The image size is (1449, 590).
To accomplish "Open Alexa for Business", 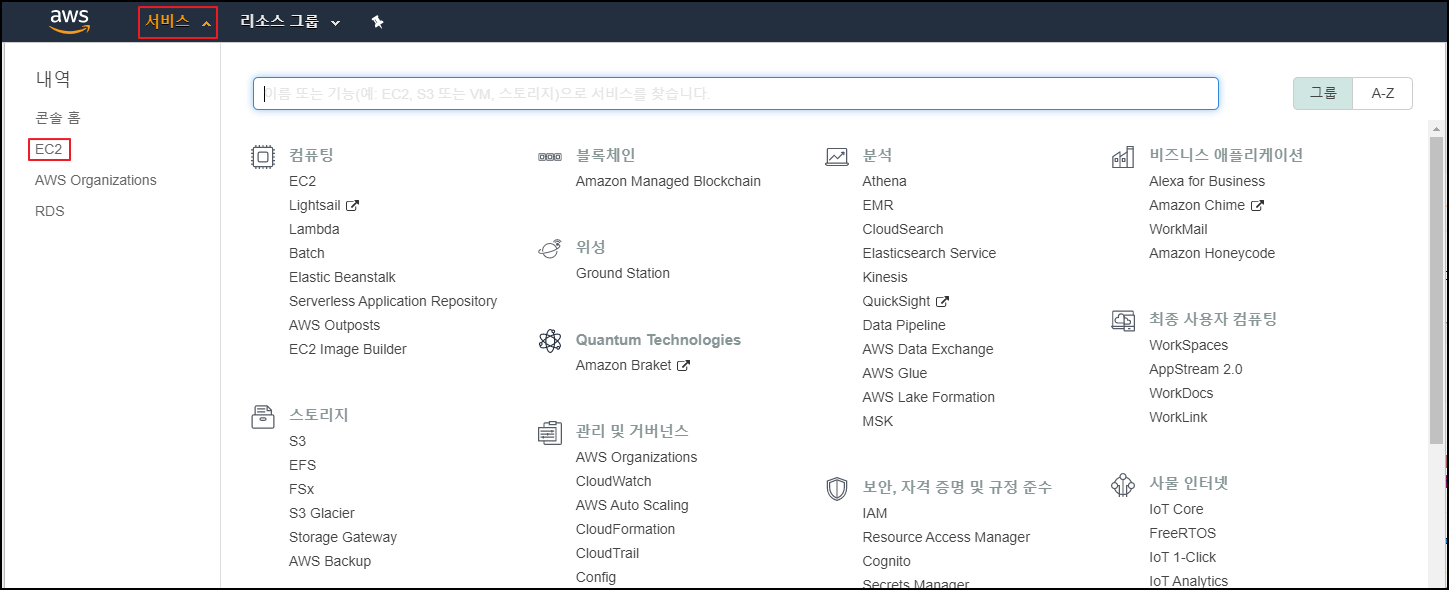I will [1207, 181].
